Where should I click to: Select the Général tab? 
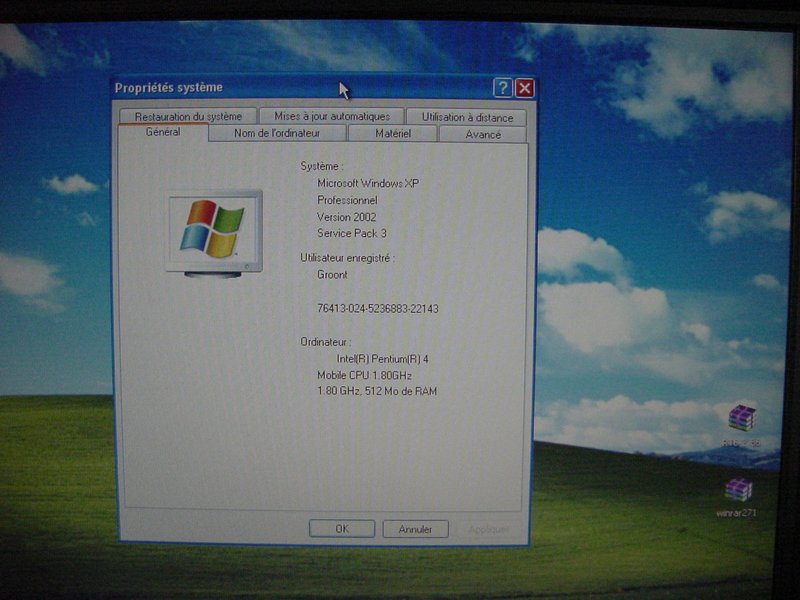(x=163, y=132)
